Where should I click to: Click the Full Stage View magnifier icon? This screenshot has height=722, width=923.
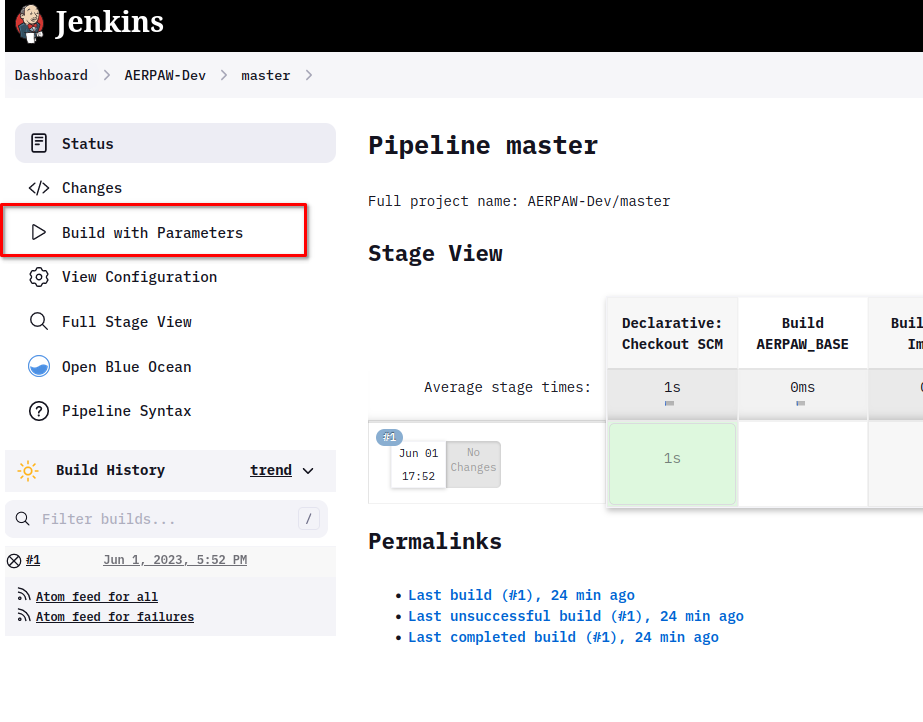(39, 321)
